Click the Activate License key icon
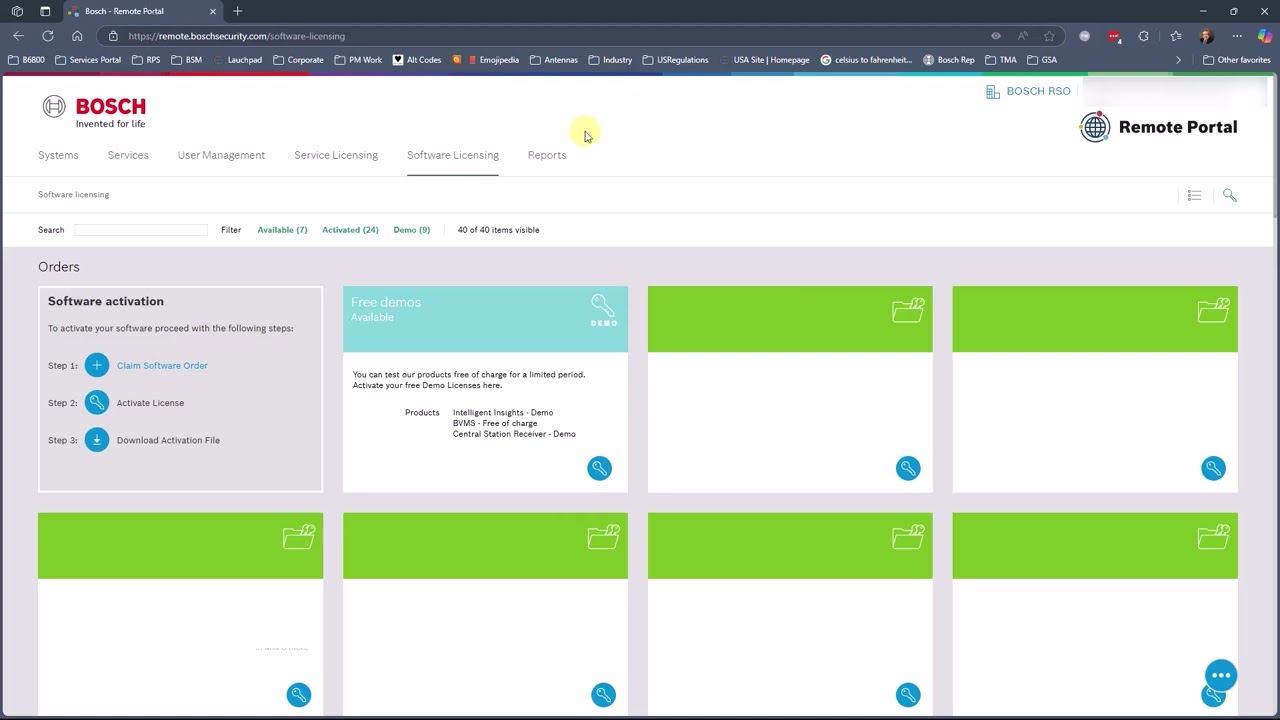Screen dimensions: 1280x720 [97, 403]
